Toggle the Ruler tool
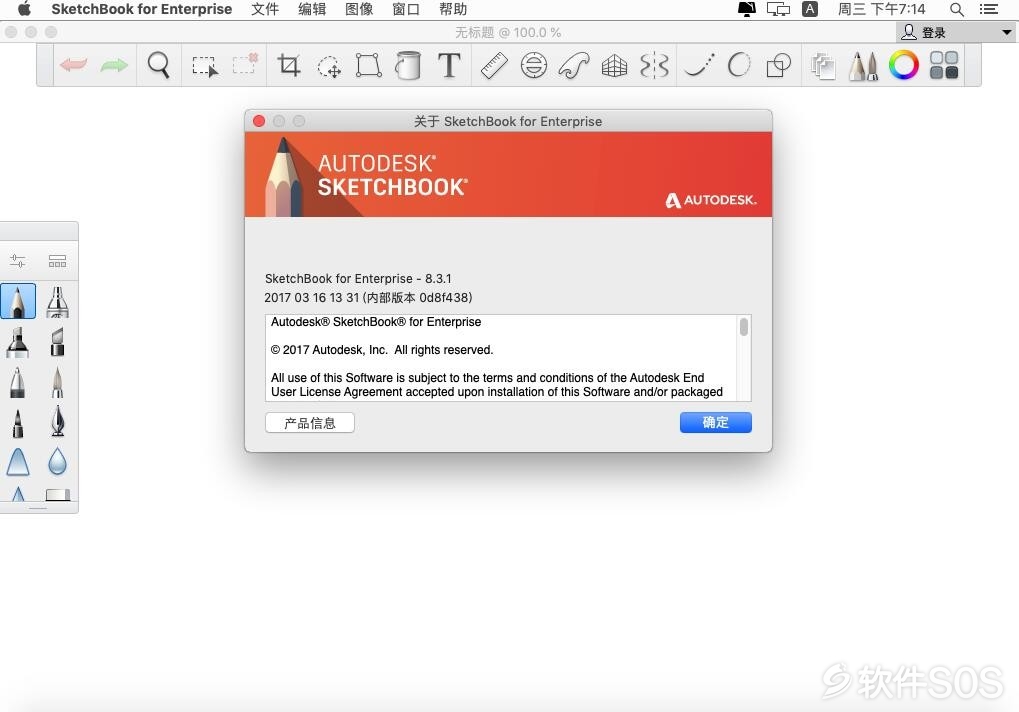The width and height of the screenshot is (1019, 712). point(494,66)
